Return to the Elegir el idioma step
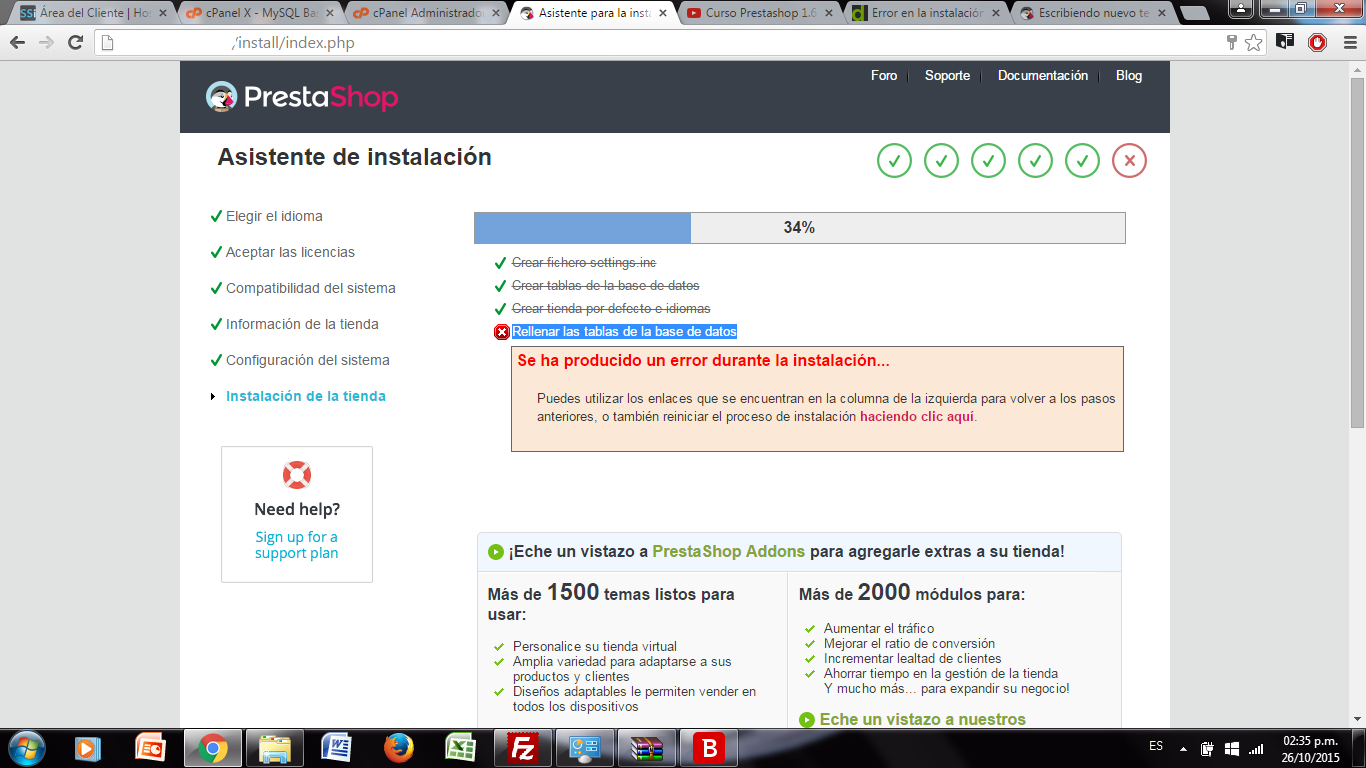This screenshot has height=768, width=1366. coord(274,216)
